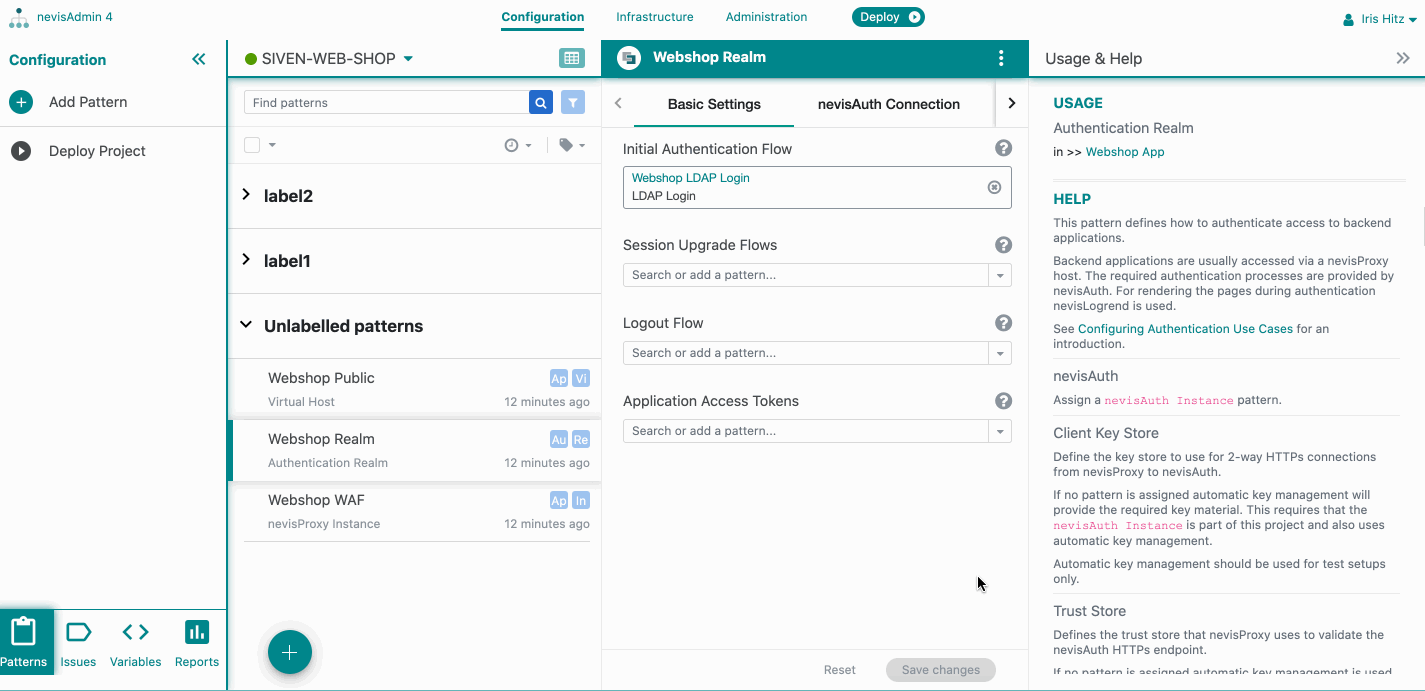The height and width of the screenshot is (691, 1425).
Task: Click the Deploy button in top bar
Action: click(x=887, y=17)
